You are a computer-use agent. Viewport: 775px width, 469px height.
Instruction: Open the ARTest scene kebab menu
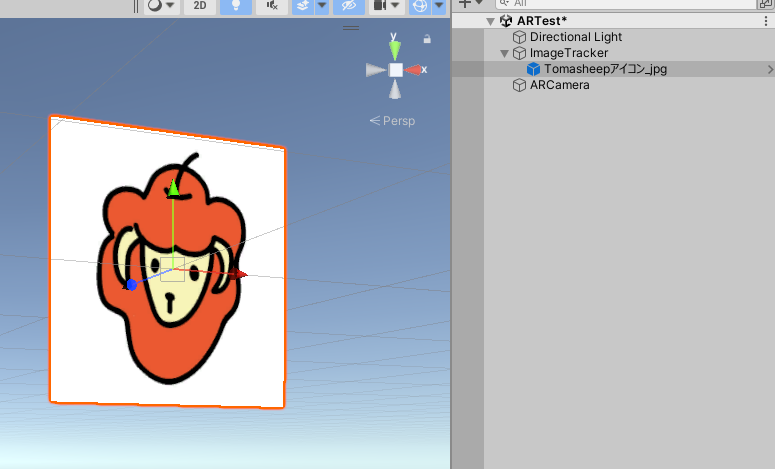click(x=766, y=21)
